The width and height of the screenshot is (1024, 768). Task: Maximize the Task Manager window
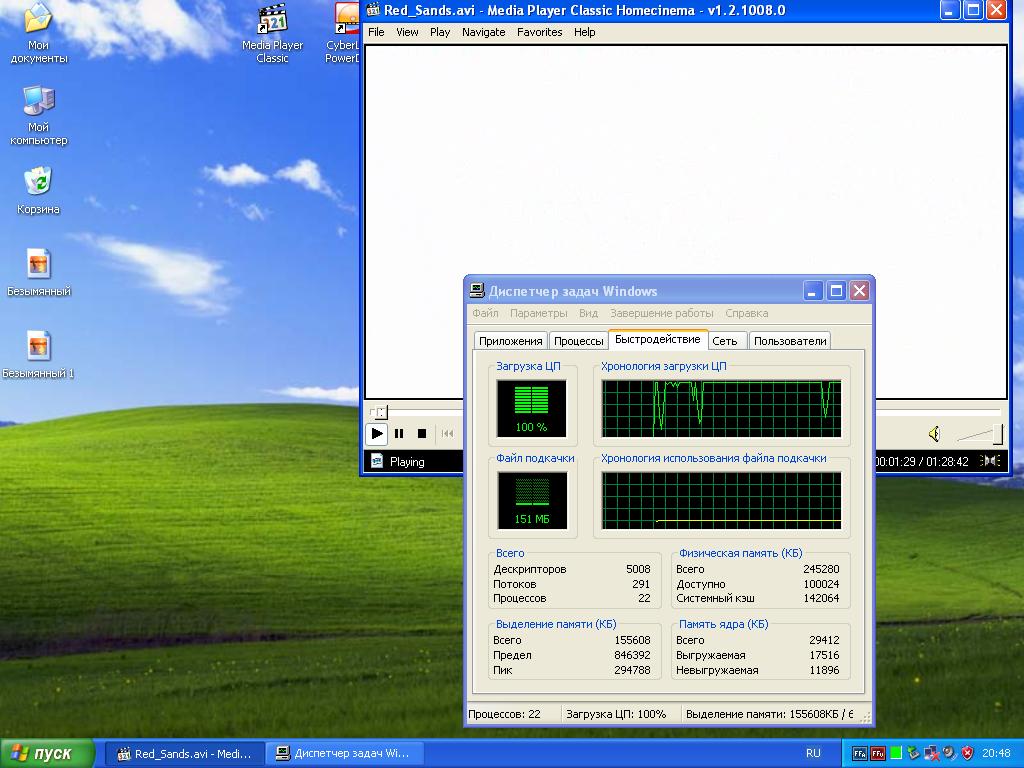(836, 291)
